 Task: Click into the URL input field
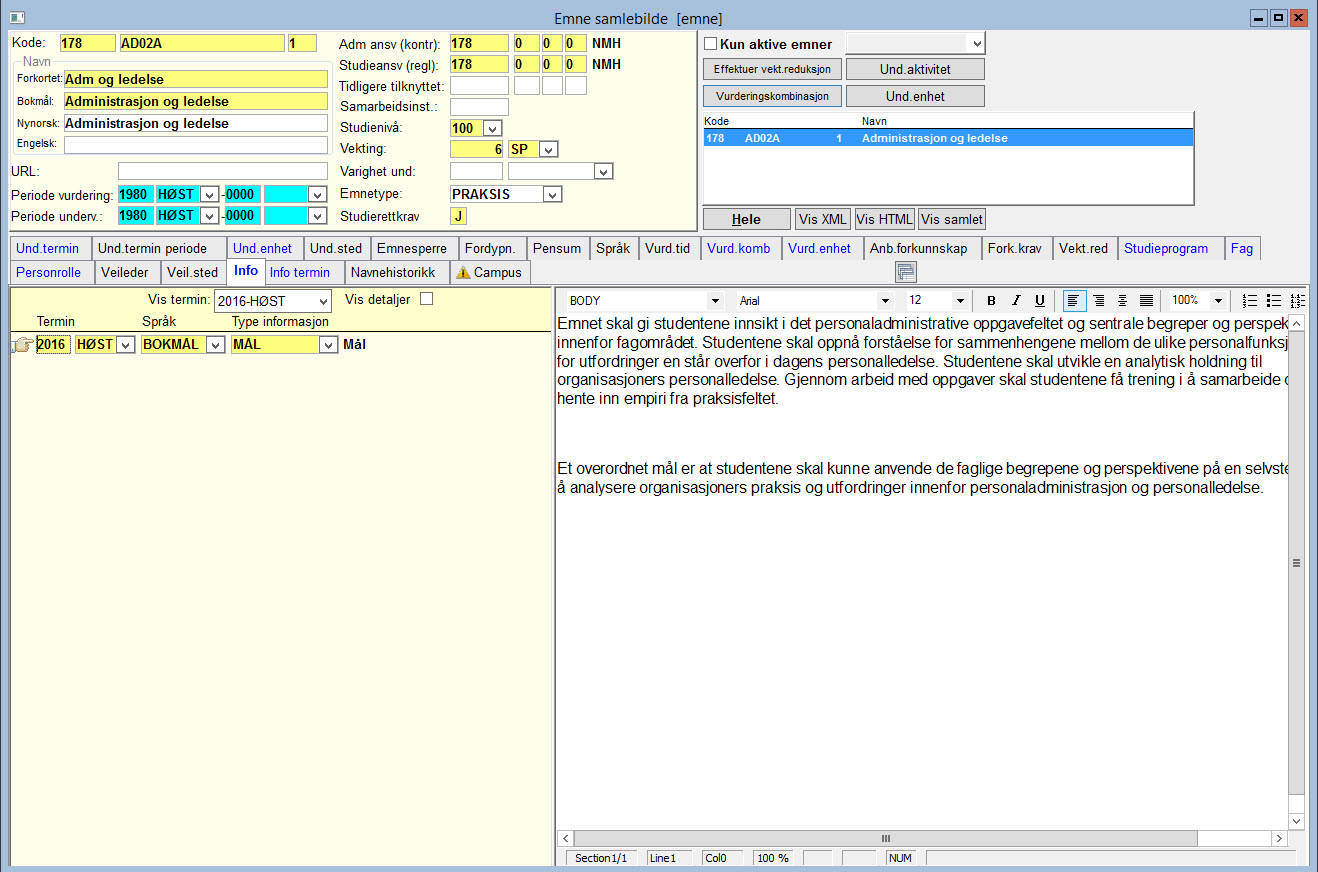(x=222, y=171)
